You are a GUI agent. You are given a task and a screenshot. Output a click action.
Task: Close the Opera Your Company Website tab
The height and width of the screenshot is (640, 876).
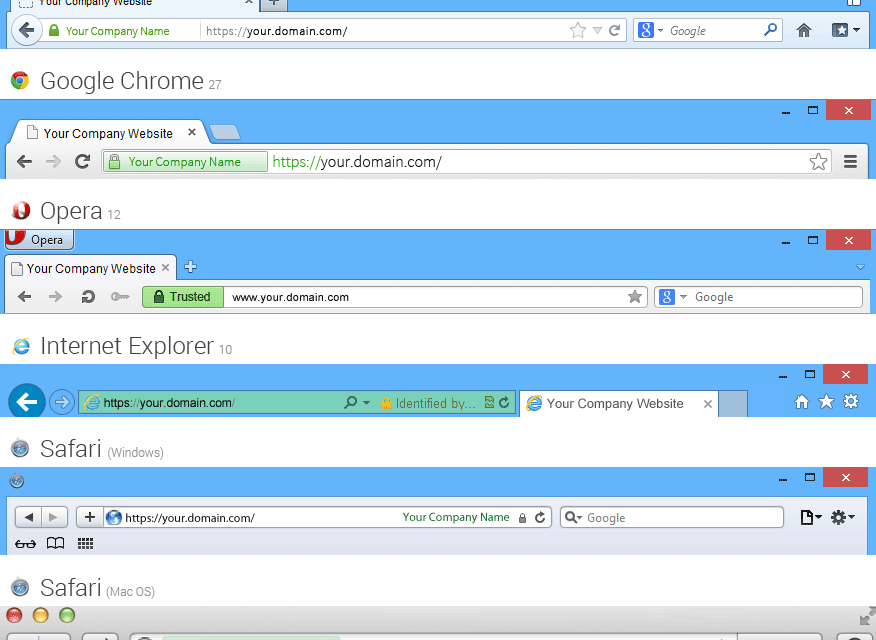click(x=165, y=268)
